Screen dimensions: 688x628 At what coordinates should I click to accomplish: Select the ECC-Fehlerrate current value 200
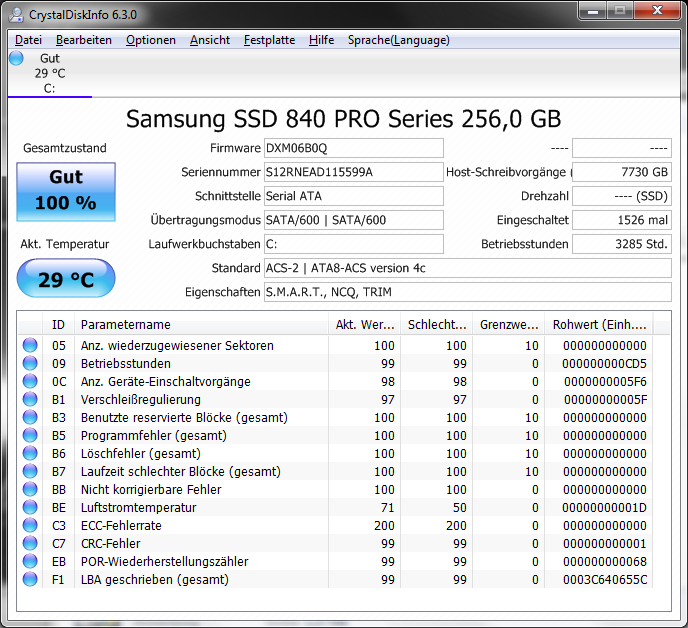click(x=384, y=525)
